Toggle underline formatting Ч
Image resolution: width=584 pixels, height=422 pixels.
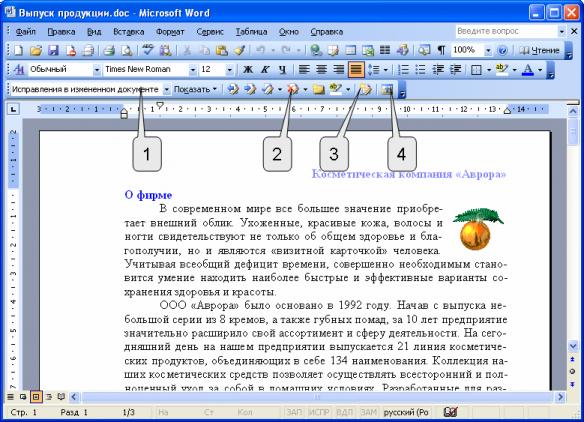pyautogui.click(x=282, y=69)
